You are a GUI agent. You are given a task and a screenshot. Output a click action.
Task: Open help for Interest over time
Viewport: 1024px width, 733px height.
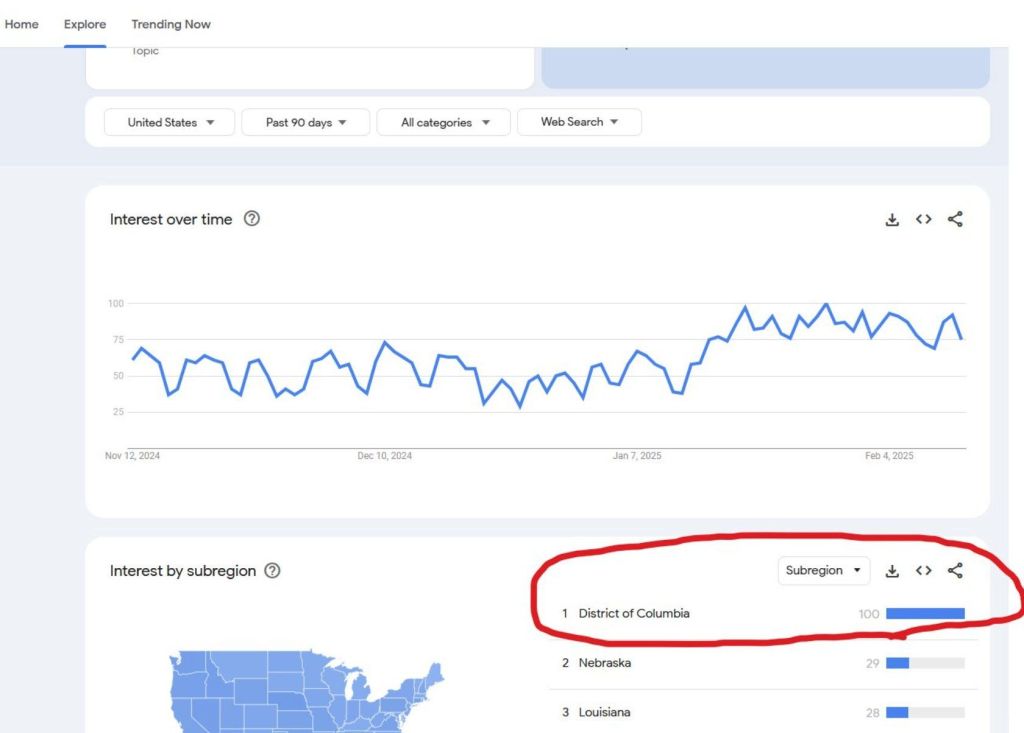252,219
